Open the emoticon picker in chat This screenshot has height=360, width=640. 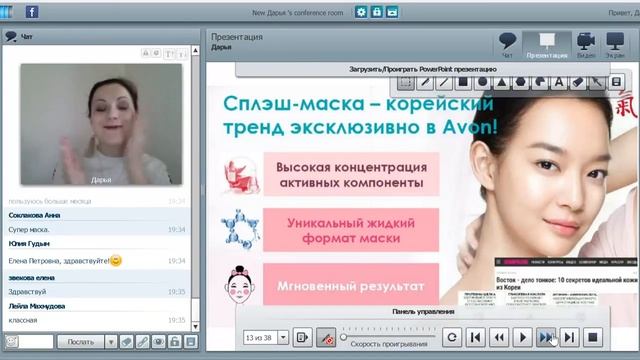coord(11,341)
